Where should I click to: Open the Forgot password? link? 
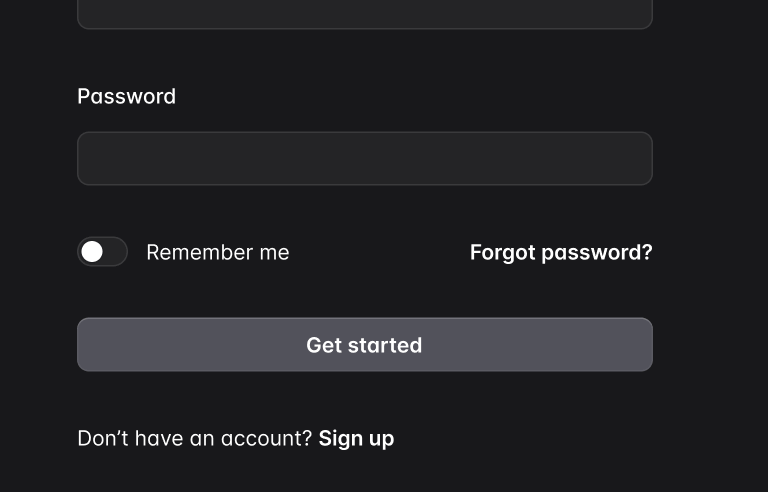[560, 252]
